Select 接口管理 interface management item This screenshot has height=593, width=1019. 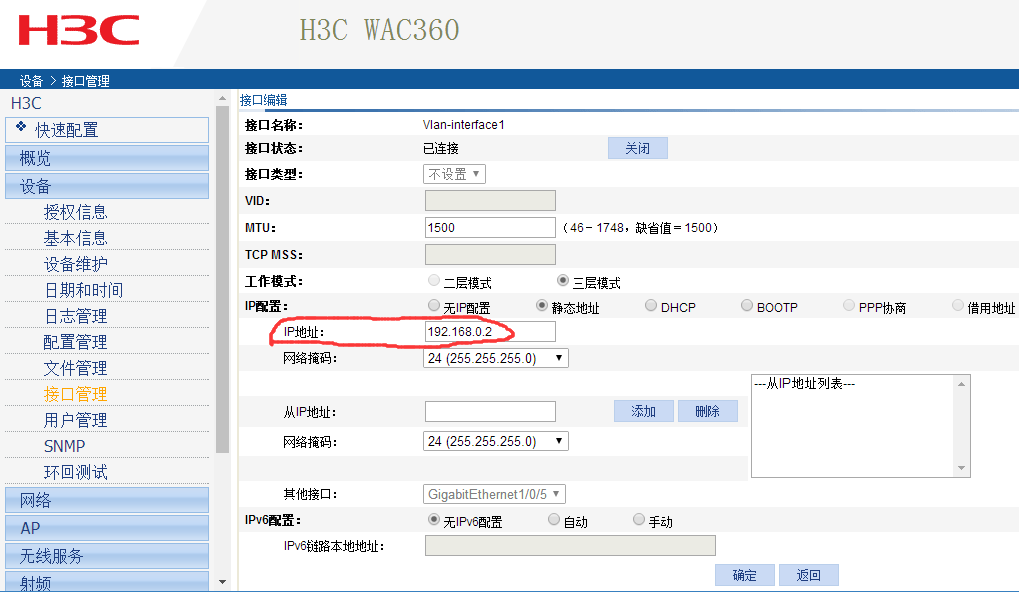point(75,394)
